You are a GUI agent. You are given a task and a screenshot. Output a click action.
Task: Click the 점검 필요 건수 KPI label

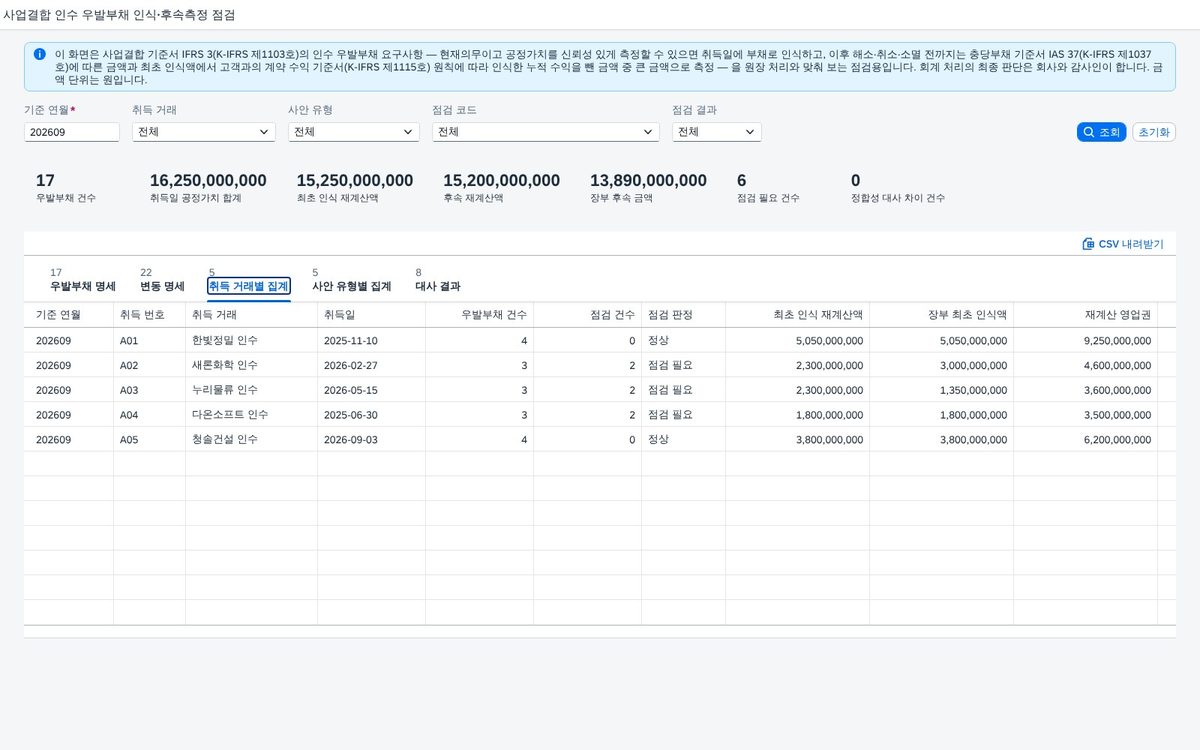pos(768,198)
